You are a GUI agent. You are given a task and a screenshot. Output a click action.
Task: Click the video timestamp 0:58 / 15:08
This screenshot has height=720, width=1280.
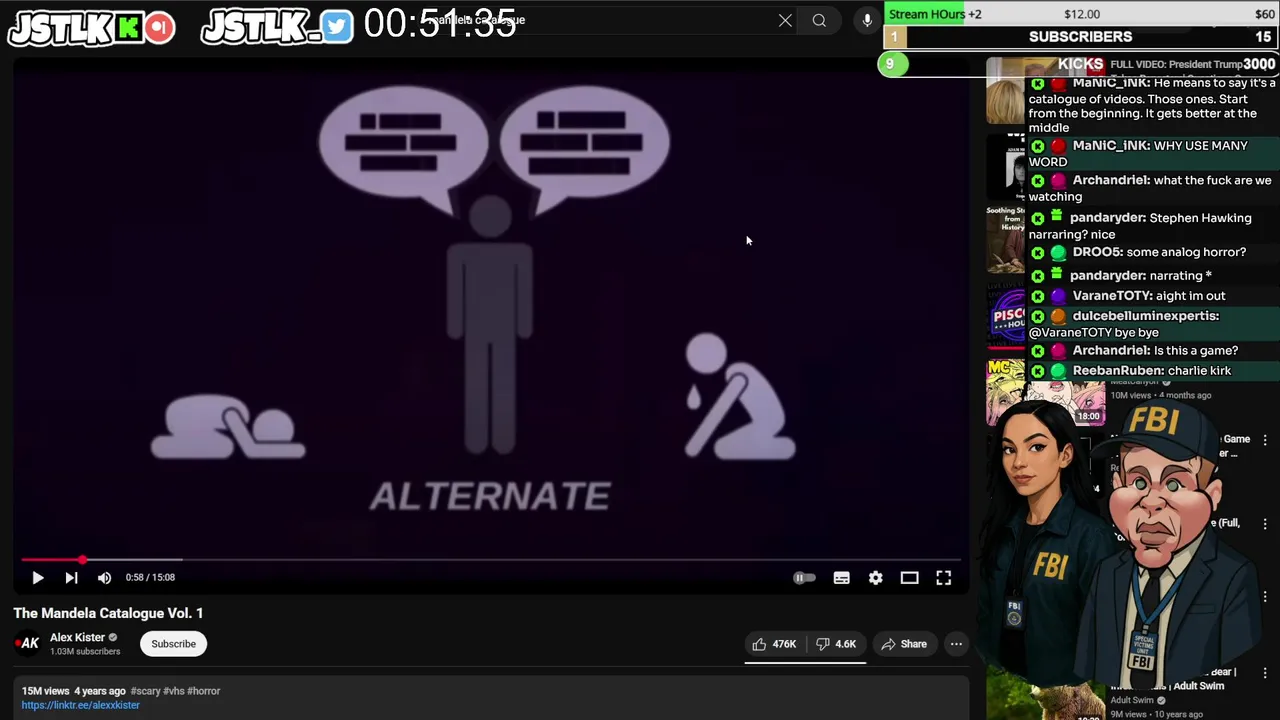[150, 578]
